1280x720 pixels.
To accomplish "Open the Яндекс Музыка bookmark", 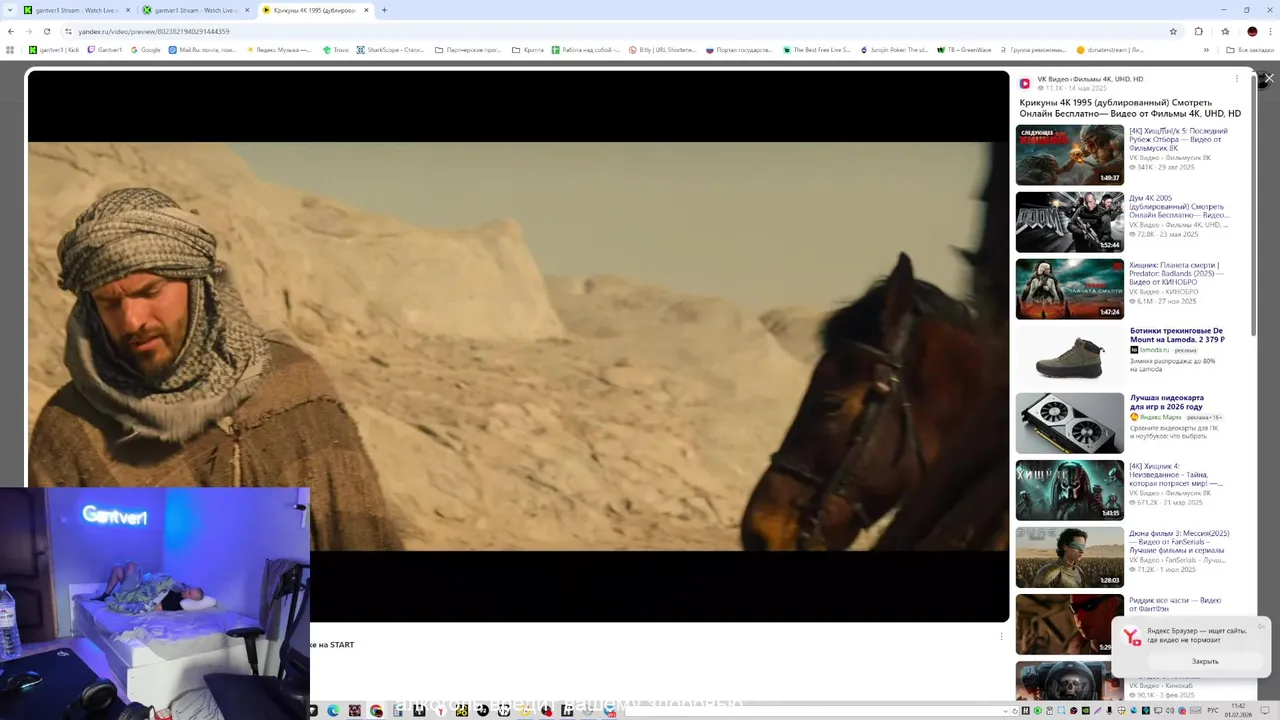I will tap(278, 49).
